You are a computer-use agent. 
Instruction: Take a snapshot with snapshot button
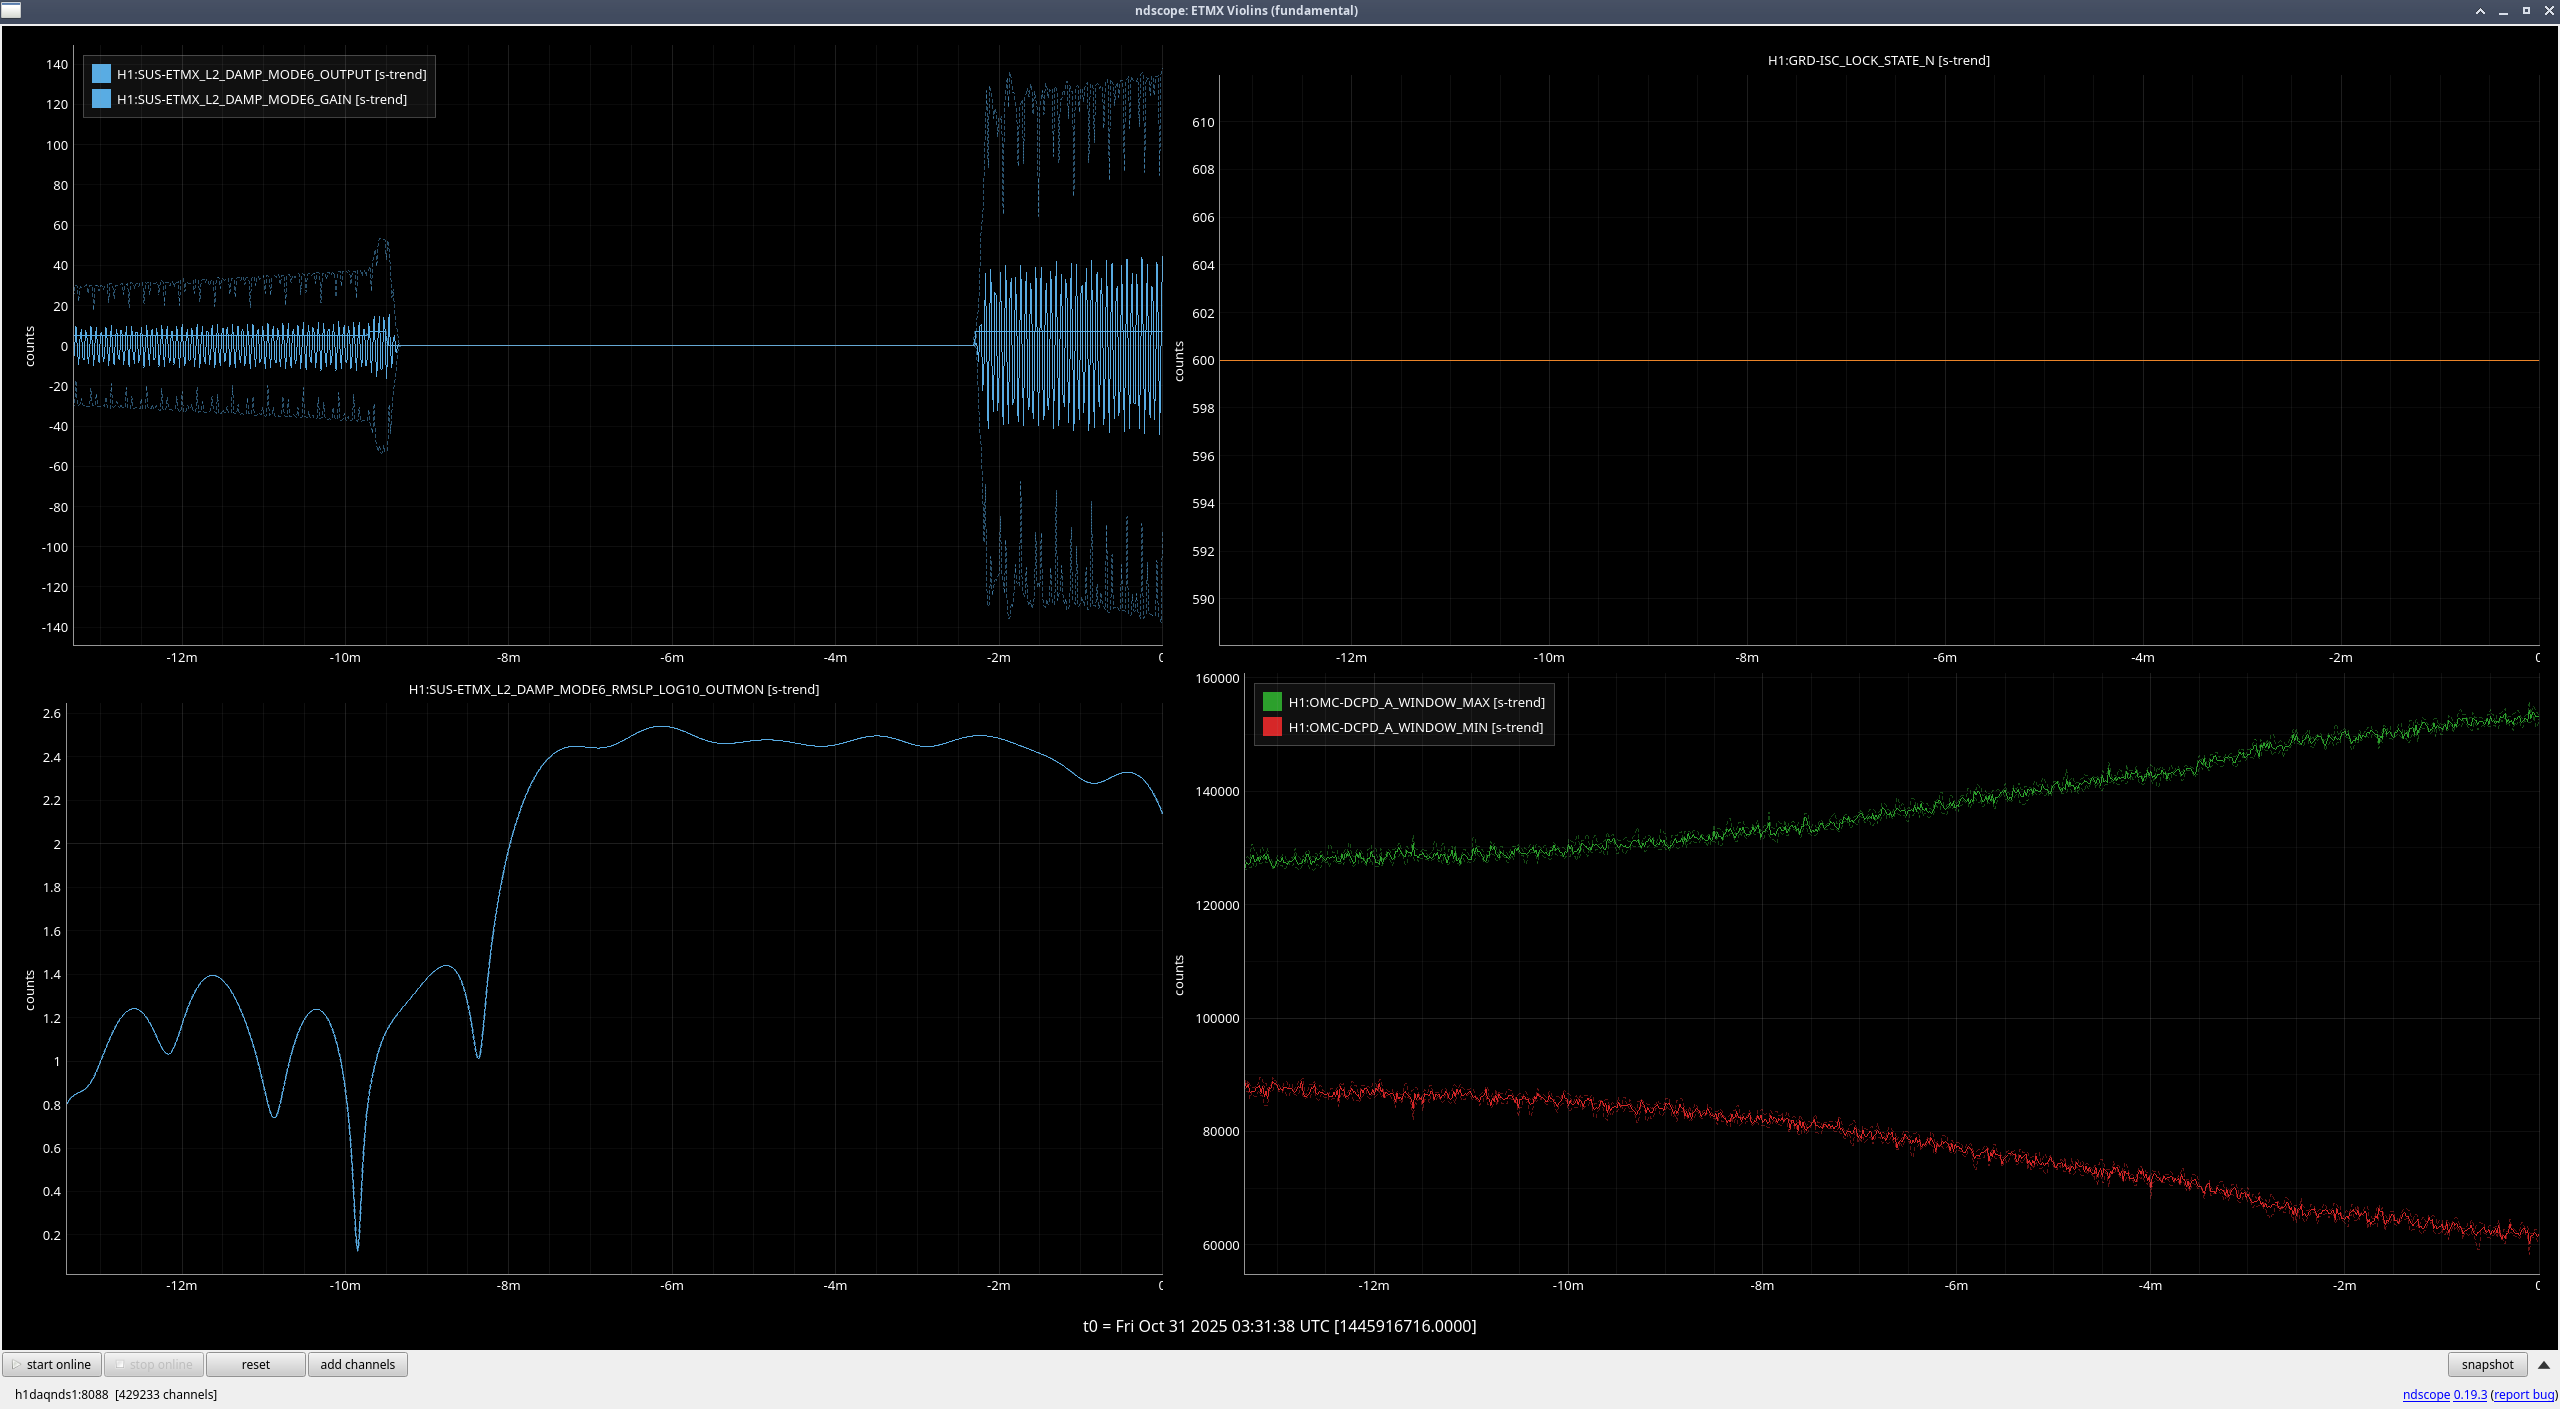coord(2487,1364)
